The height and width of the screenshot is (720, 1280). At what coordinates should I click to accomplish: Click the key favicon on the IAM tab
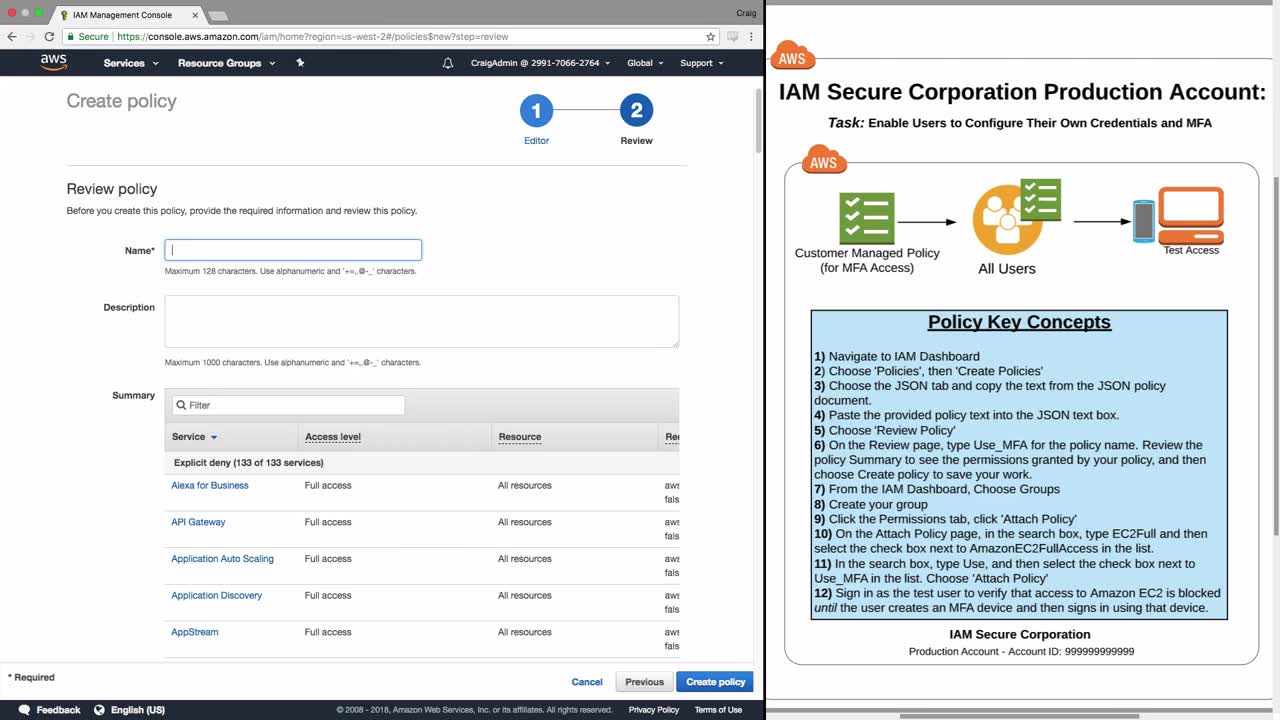65,15
